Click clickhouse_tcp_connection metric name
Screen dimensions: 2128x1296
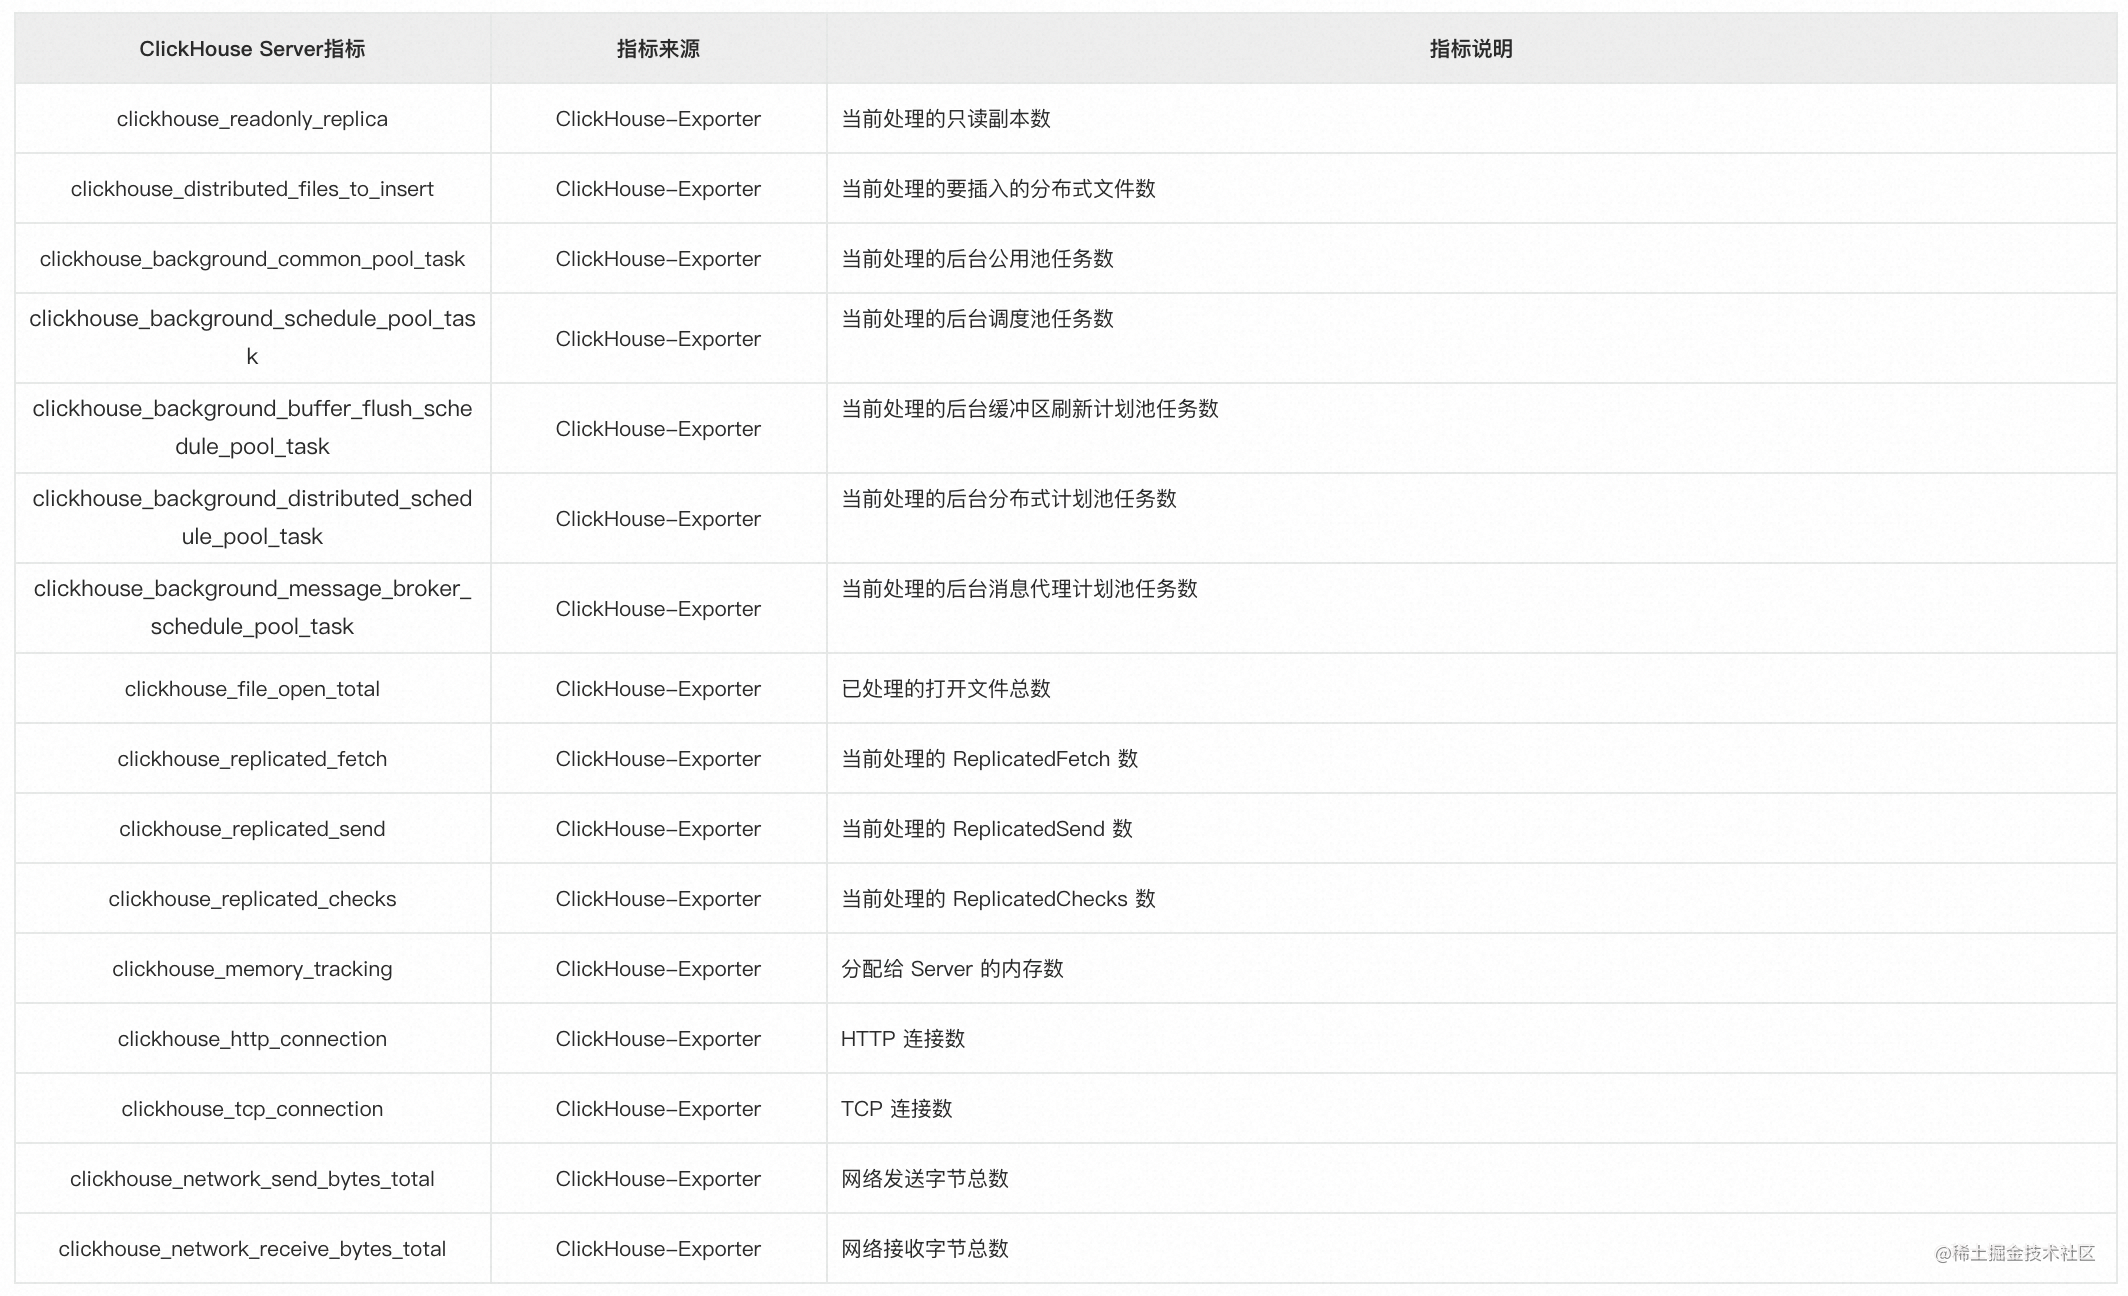pos(252,1109)
